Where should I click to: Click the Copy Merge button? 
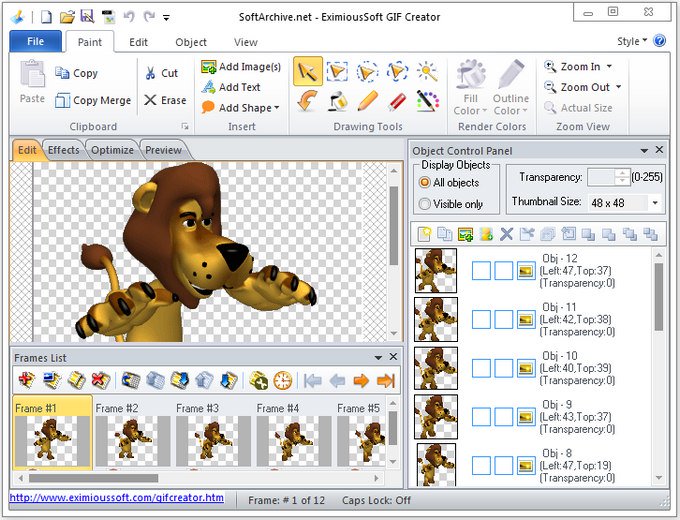(93, 100)
